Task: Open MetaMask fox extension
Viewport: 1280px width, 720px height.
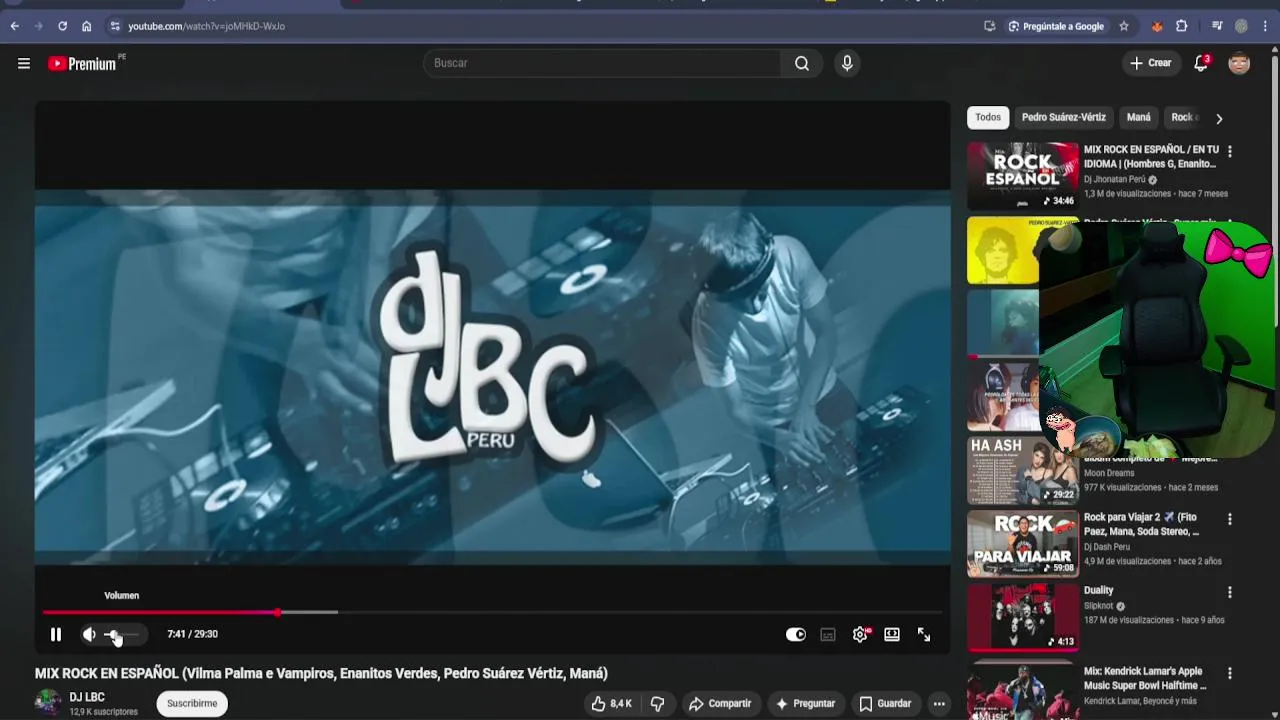Action: [x=1157, y=26]
